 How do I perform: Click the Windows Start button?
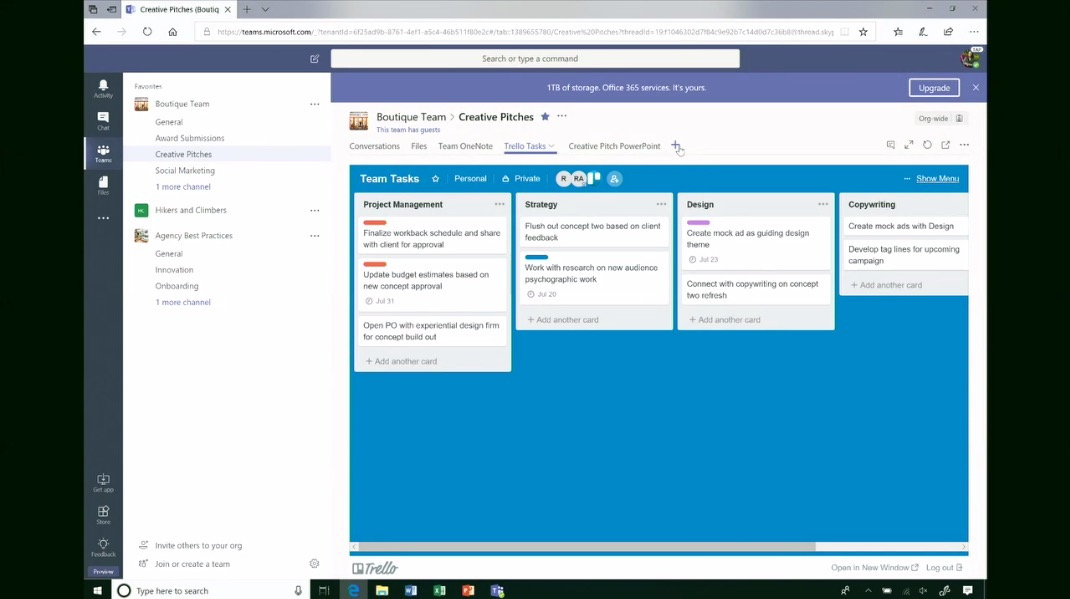tap(98, 591)
